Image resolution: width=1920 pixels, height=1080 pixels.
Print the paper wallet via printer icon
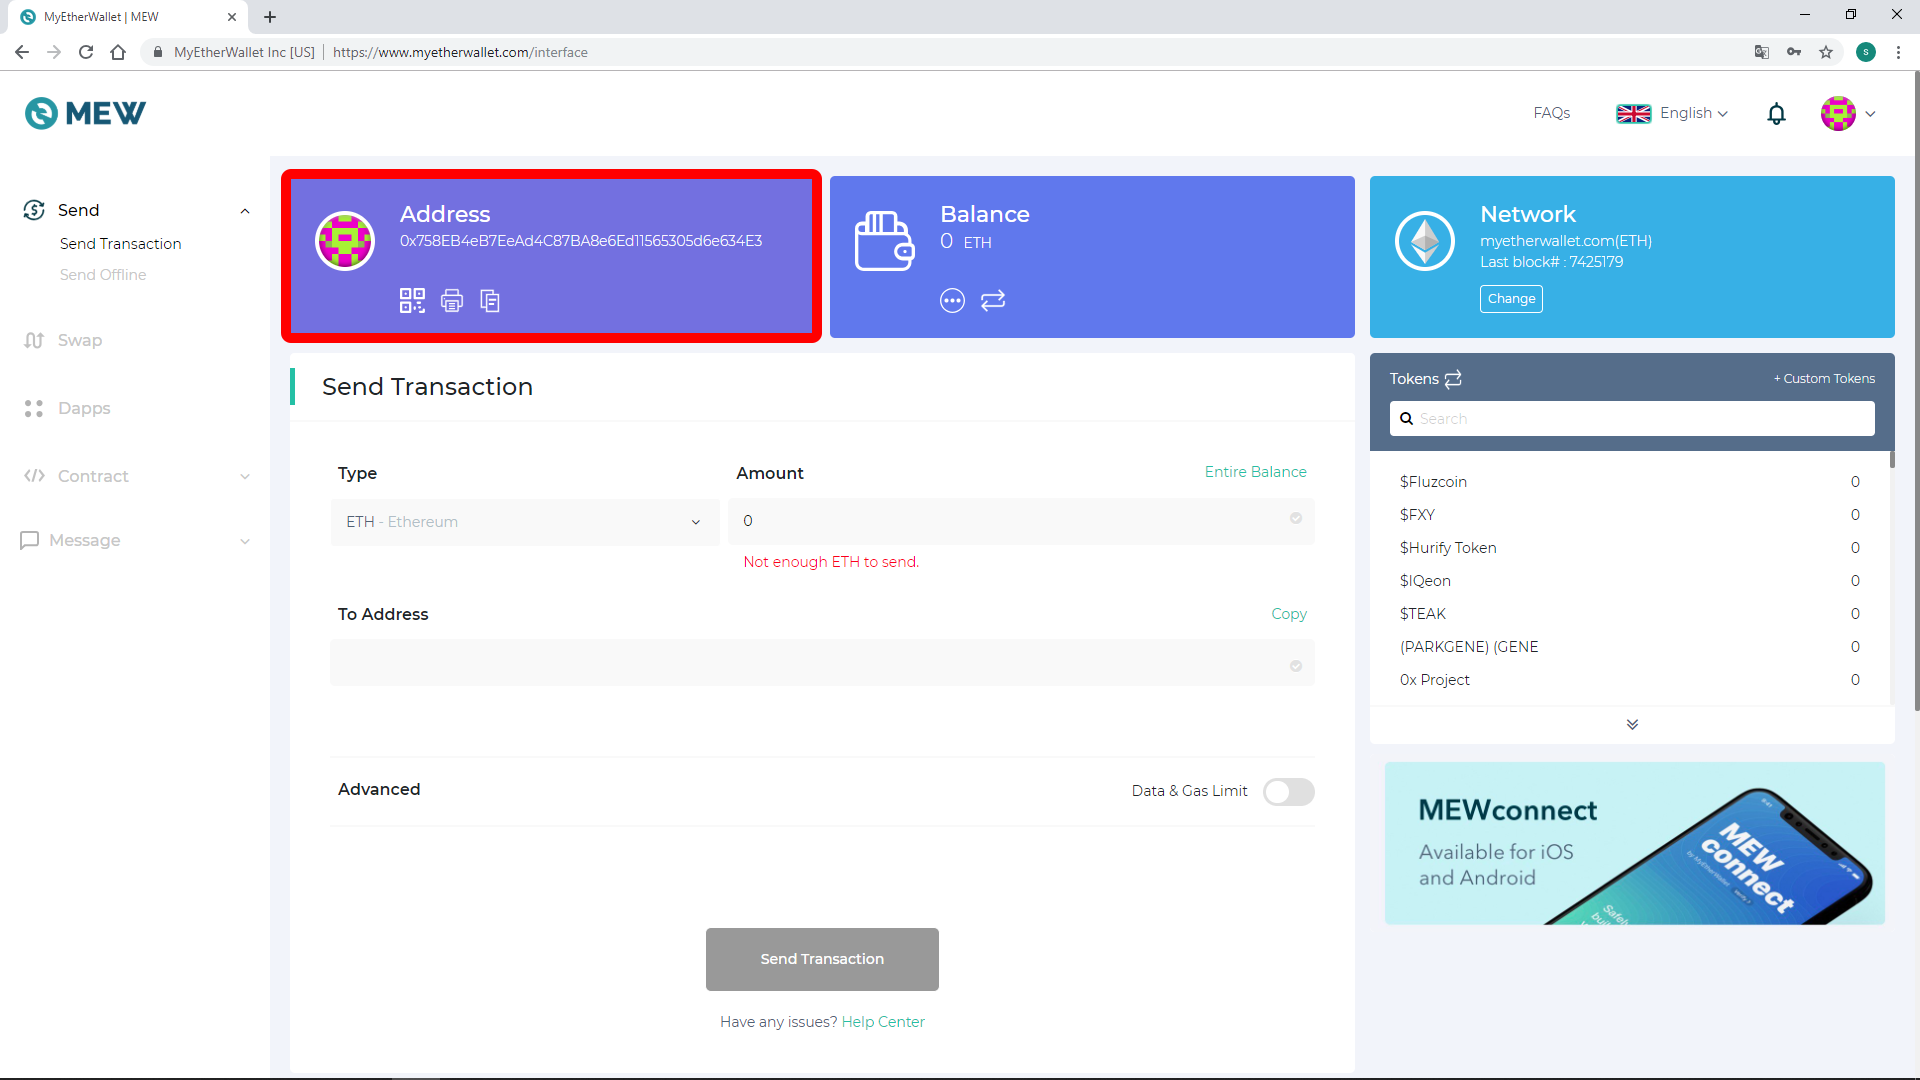[452, 300]
